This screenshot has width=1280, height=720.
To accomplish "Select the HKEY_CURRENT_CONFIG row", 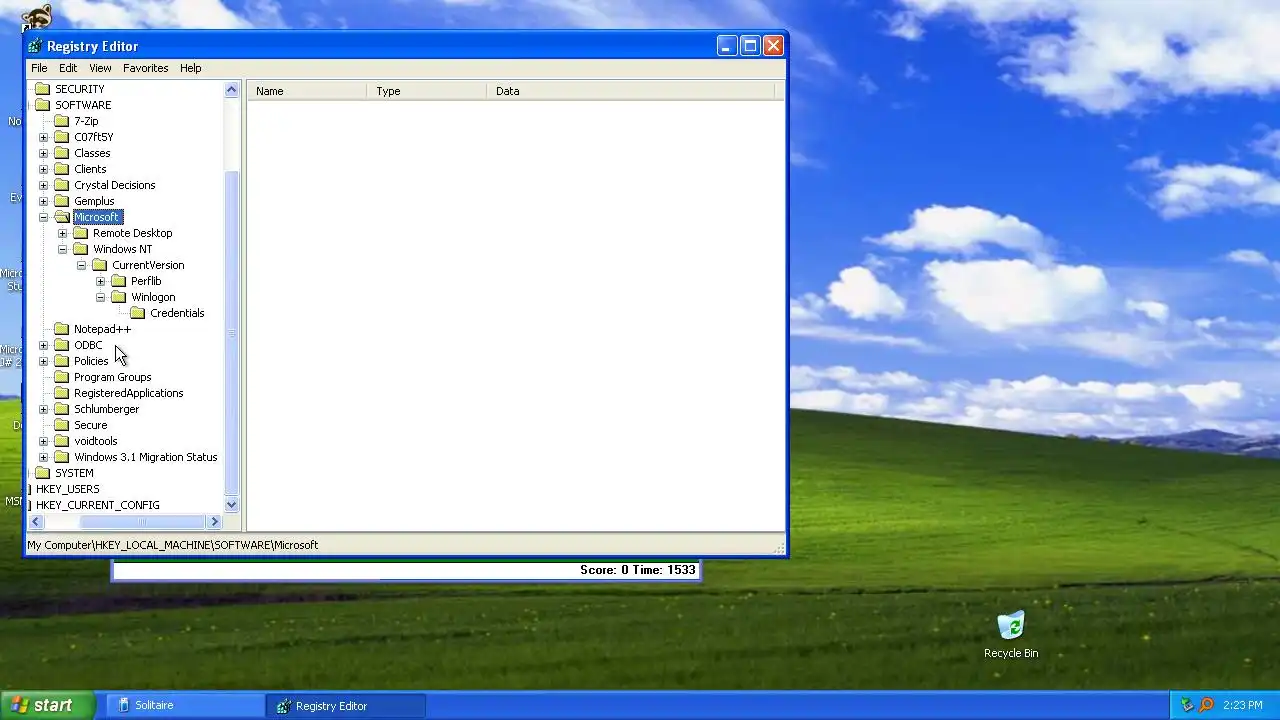I will click(x=97, y=505).
